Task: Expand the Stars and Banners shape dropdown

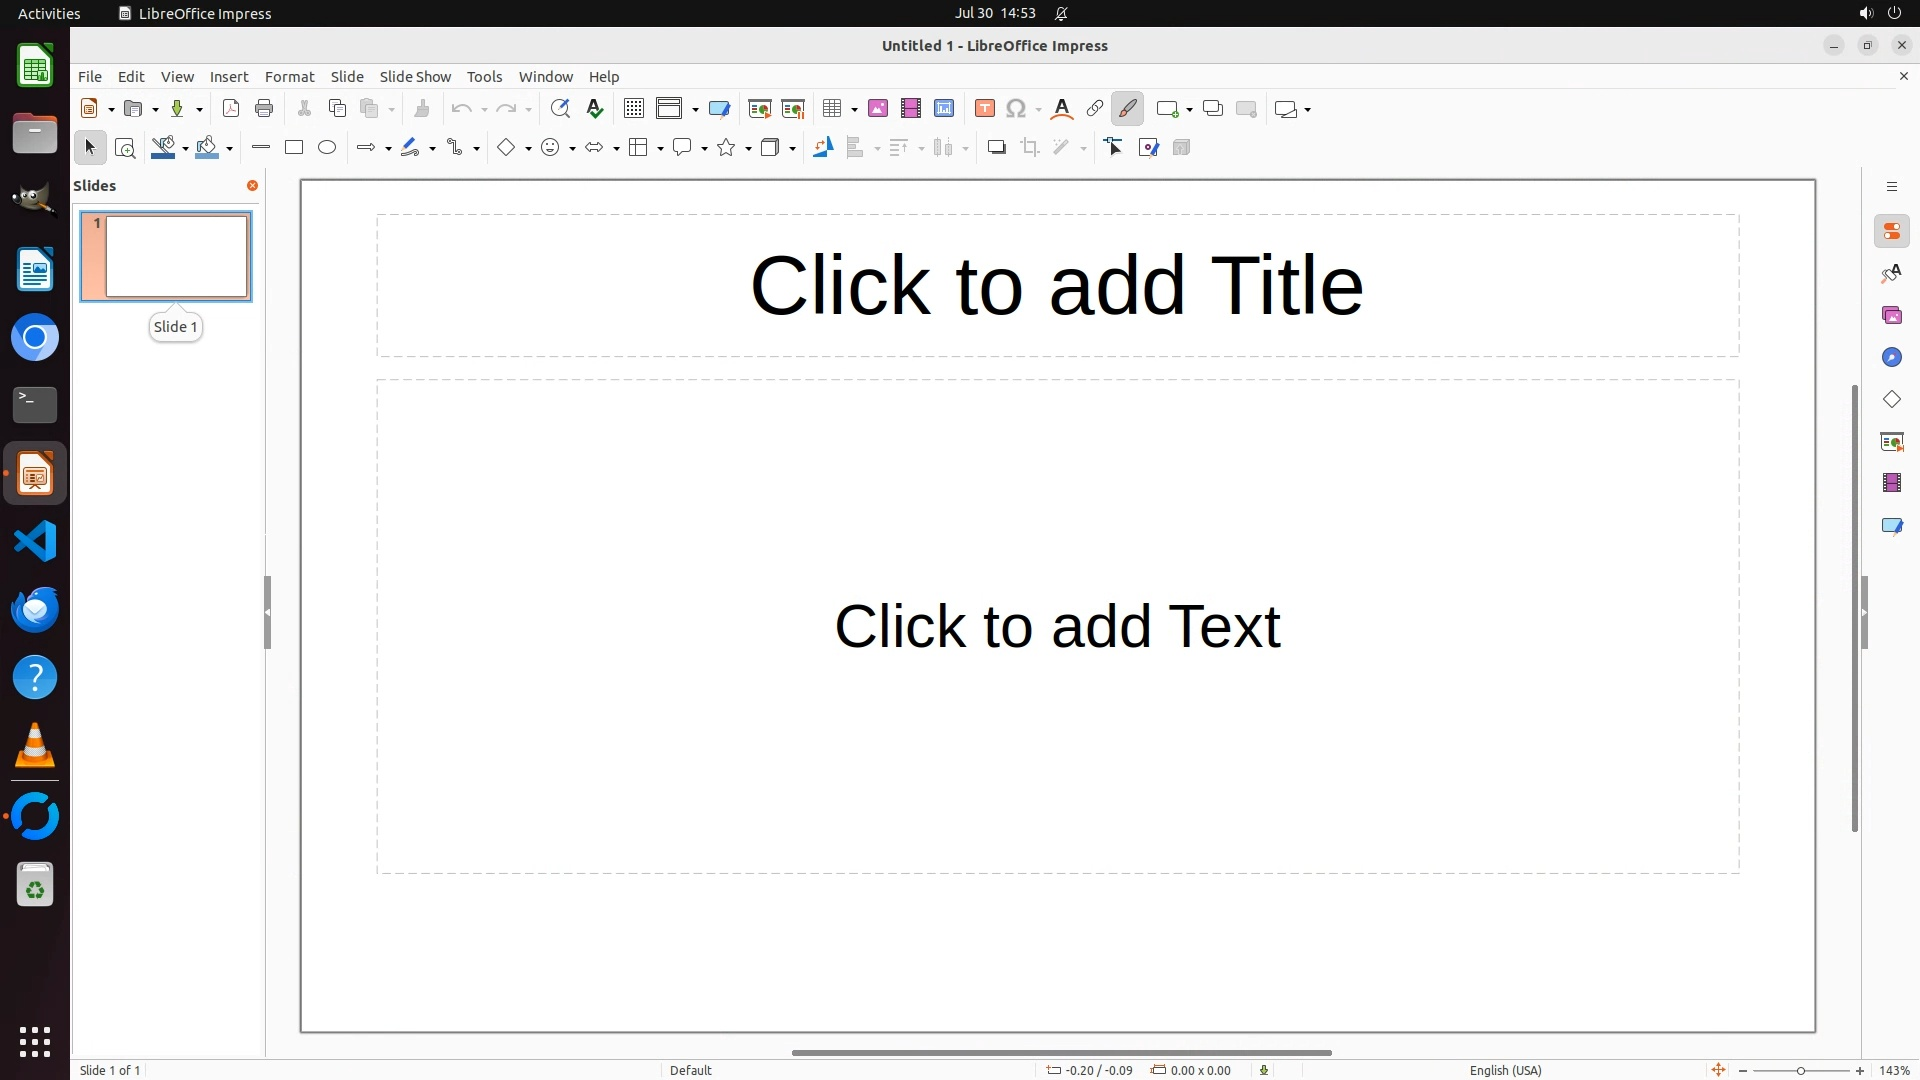Action: [749, 149]
